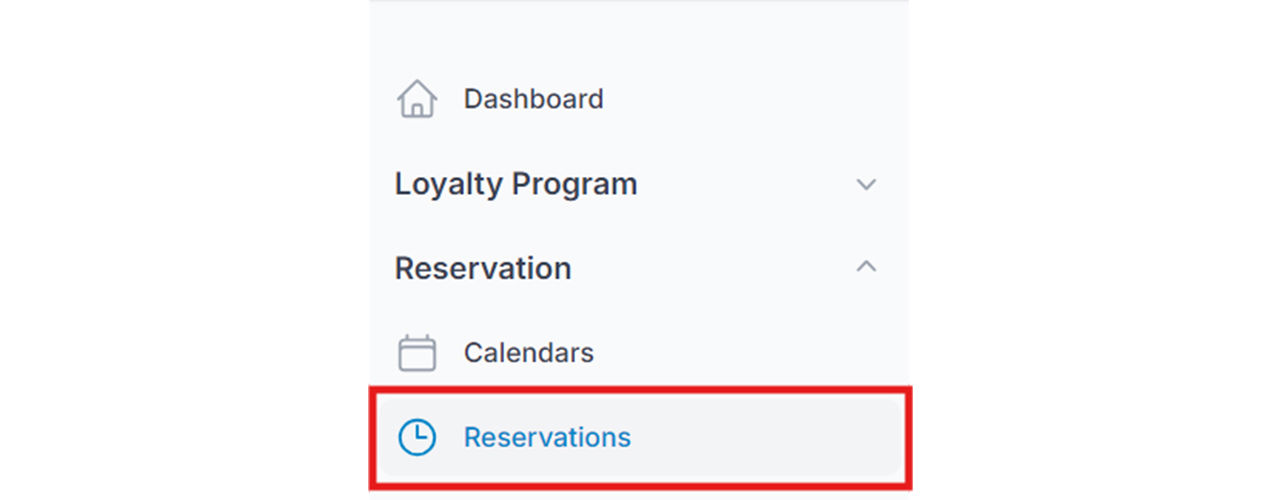Image resolution: width=1280 pixels, height=500 pixels.
Task: Open the Dashboard menu item
Action: click(638, 99)
